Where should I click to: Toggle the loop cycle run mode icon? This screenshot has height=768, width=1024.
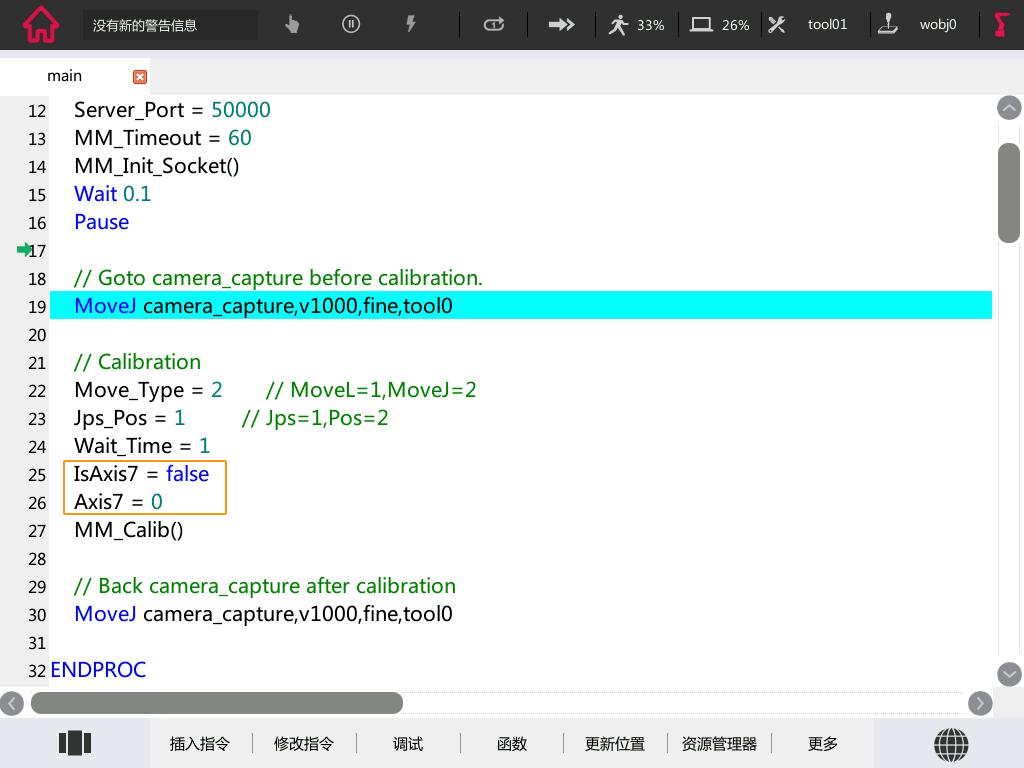pos(493,24)
